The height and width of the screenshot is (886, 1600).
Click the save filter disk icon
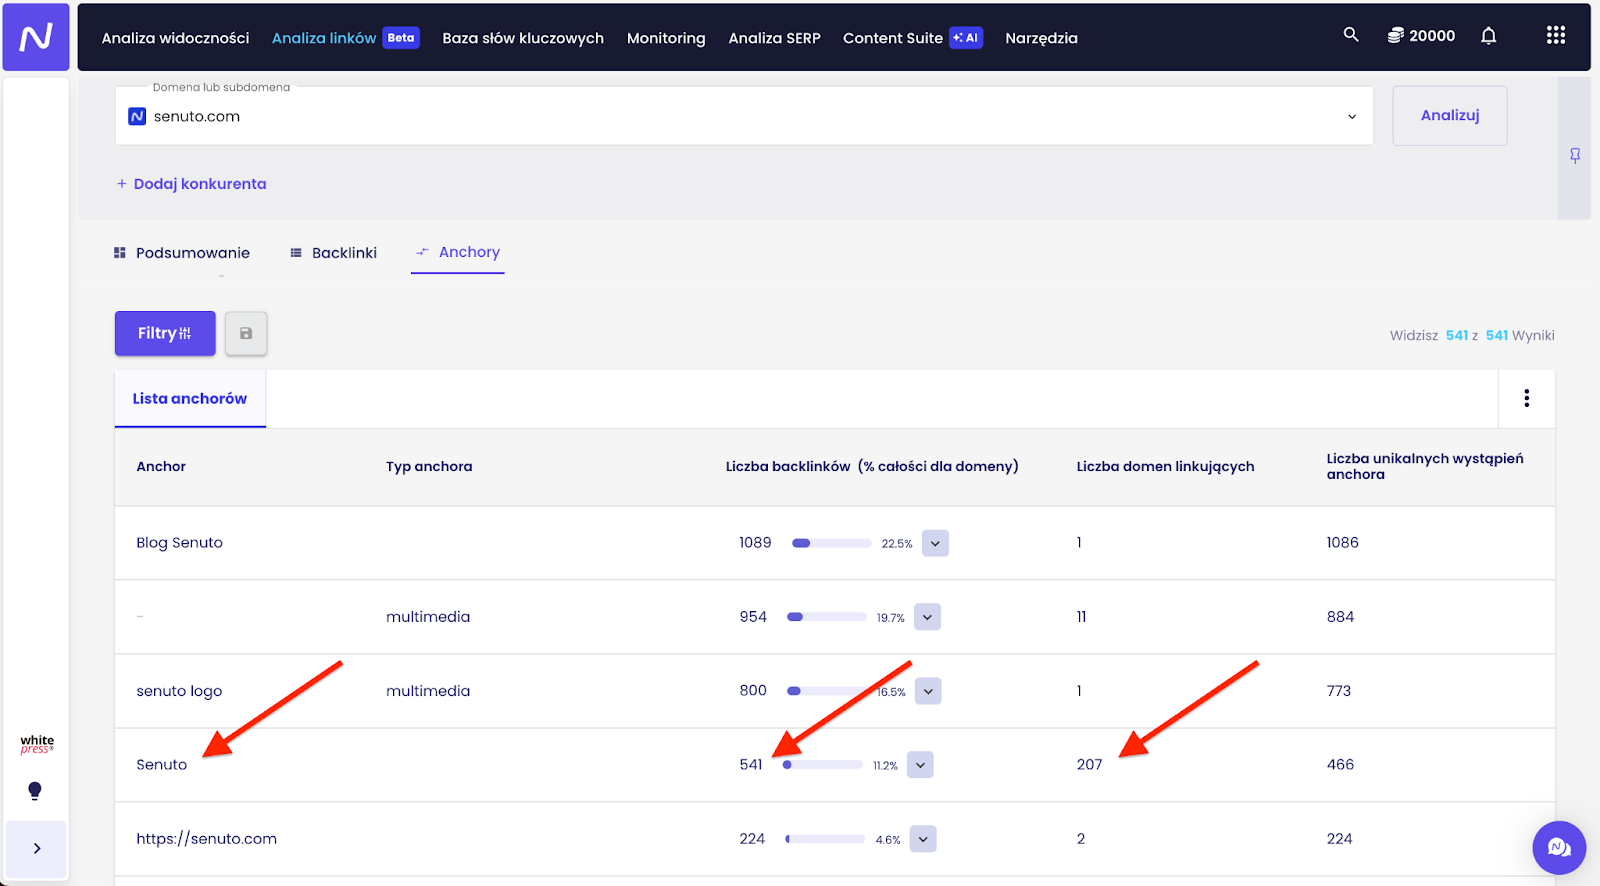246,333
